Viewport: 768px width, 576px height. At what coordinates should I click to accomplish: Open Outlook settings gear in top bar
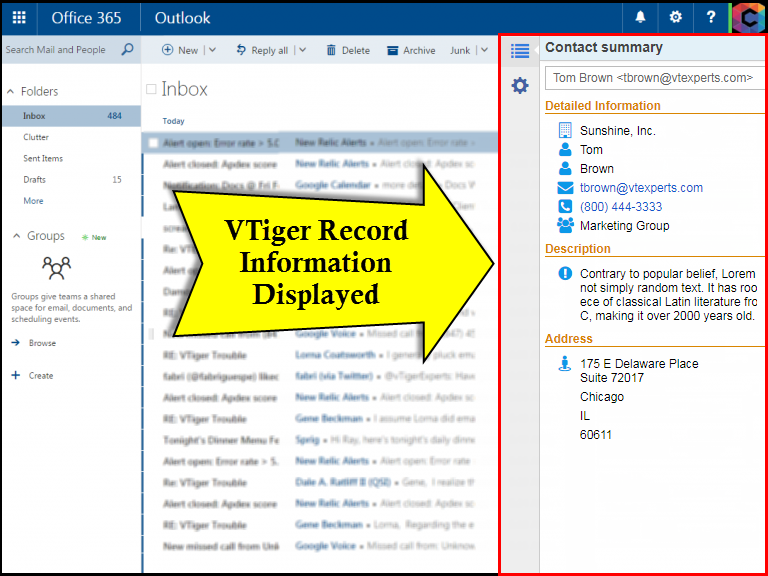(675, 18)
